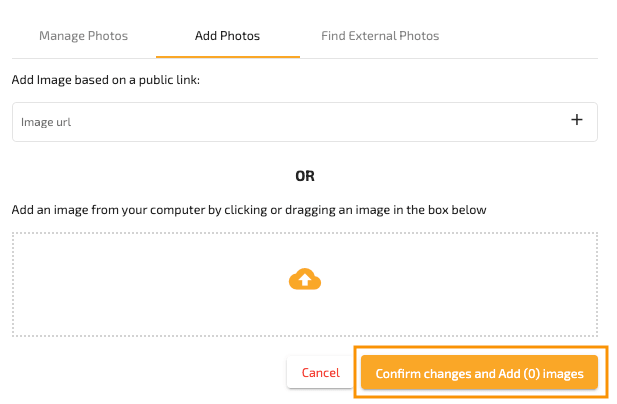Click the bold OR separator text
Screen dimensions: 617x404
305,175
